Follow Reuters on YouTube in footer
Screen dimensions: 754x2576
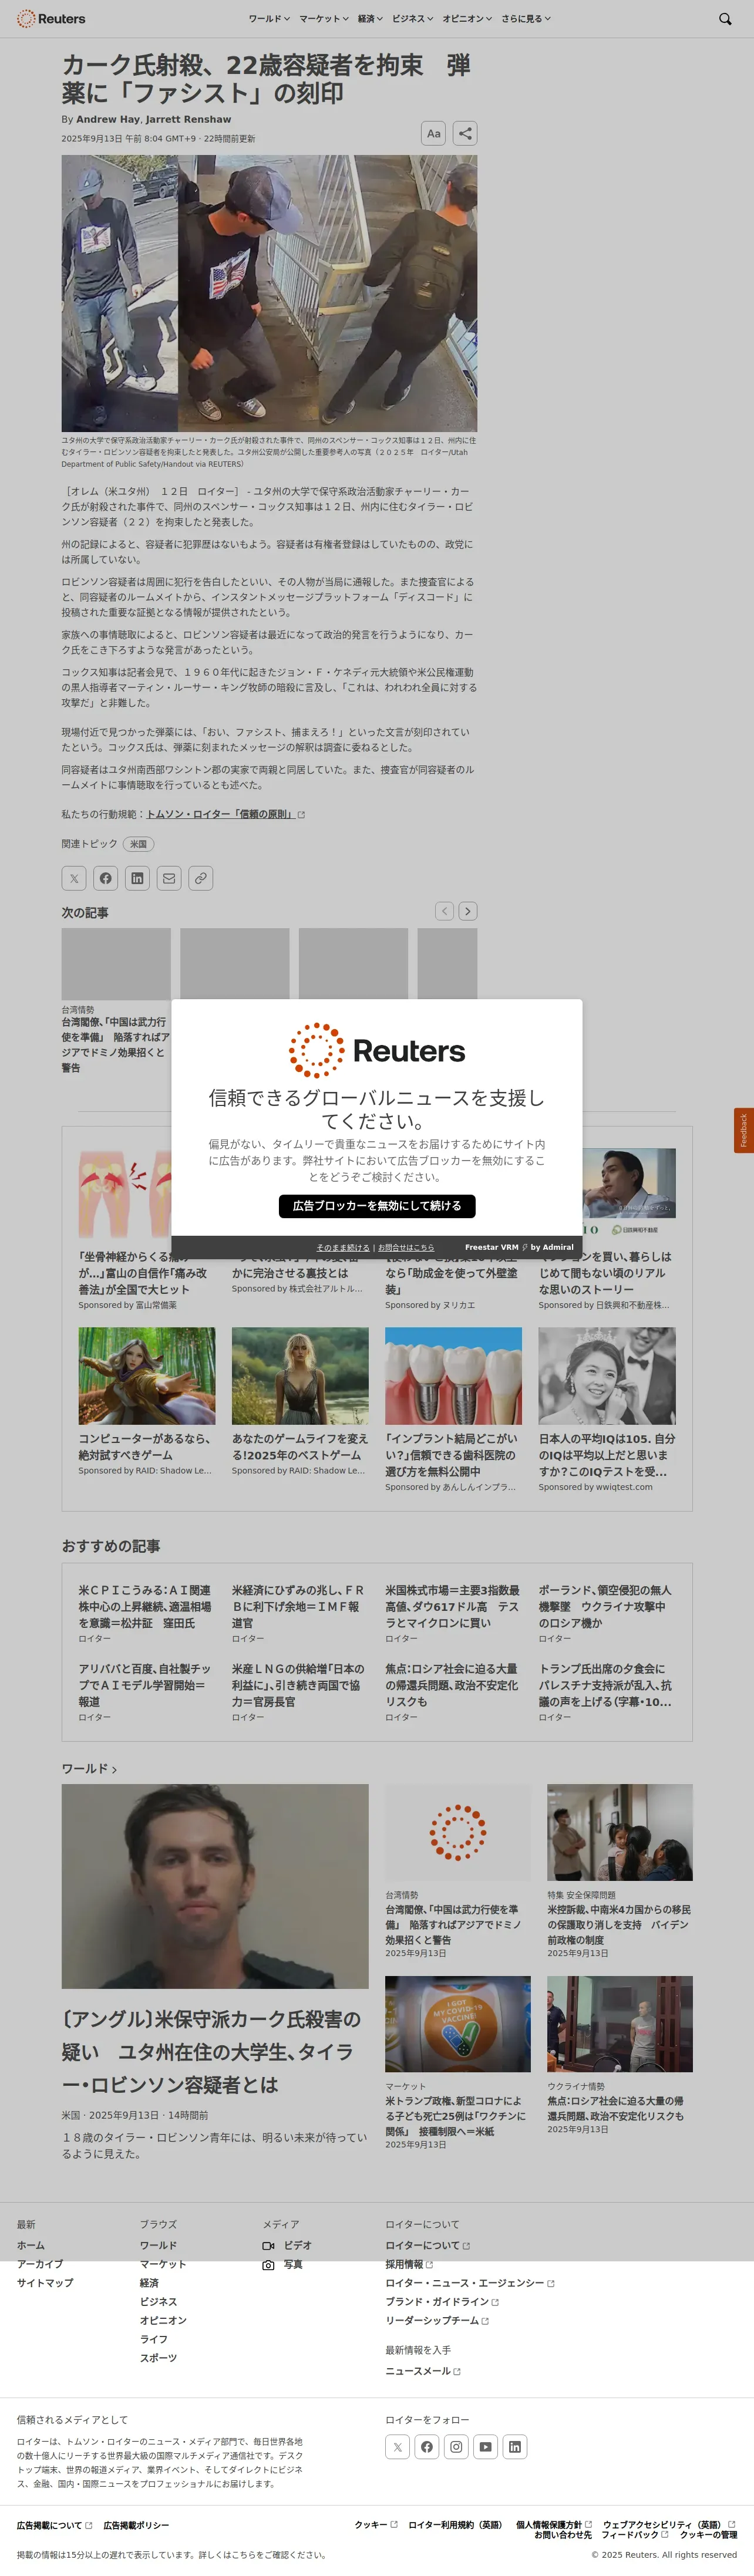tap(485, 2447)
